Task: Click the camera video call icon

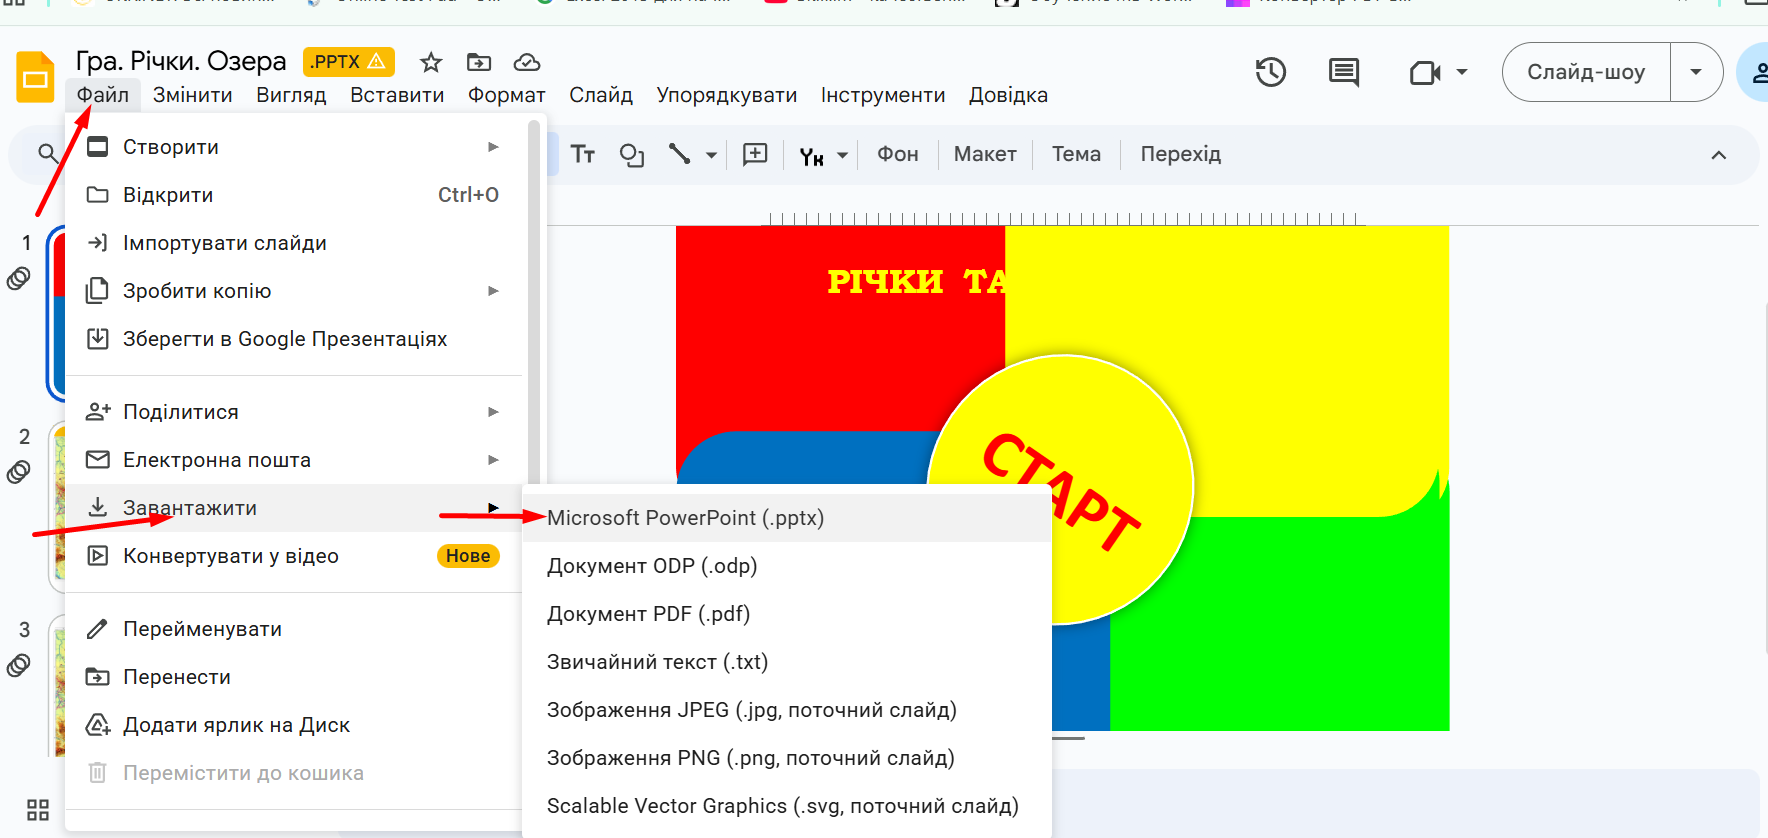Action: tap(1425, 72)
